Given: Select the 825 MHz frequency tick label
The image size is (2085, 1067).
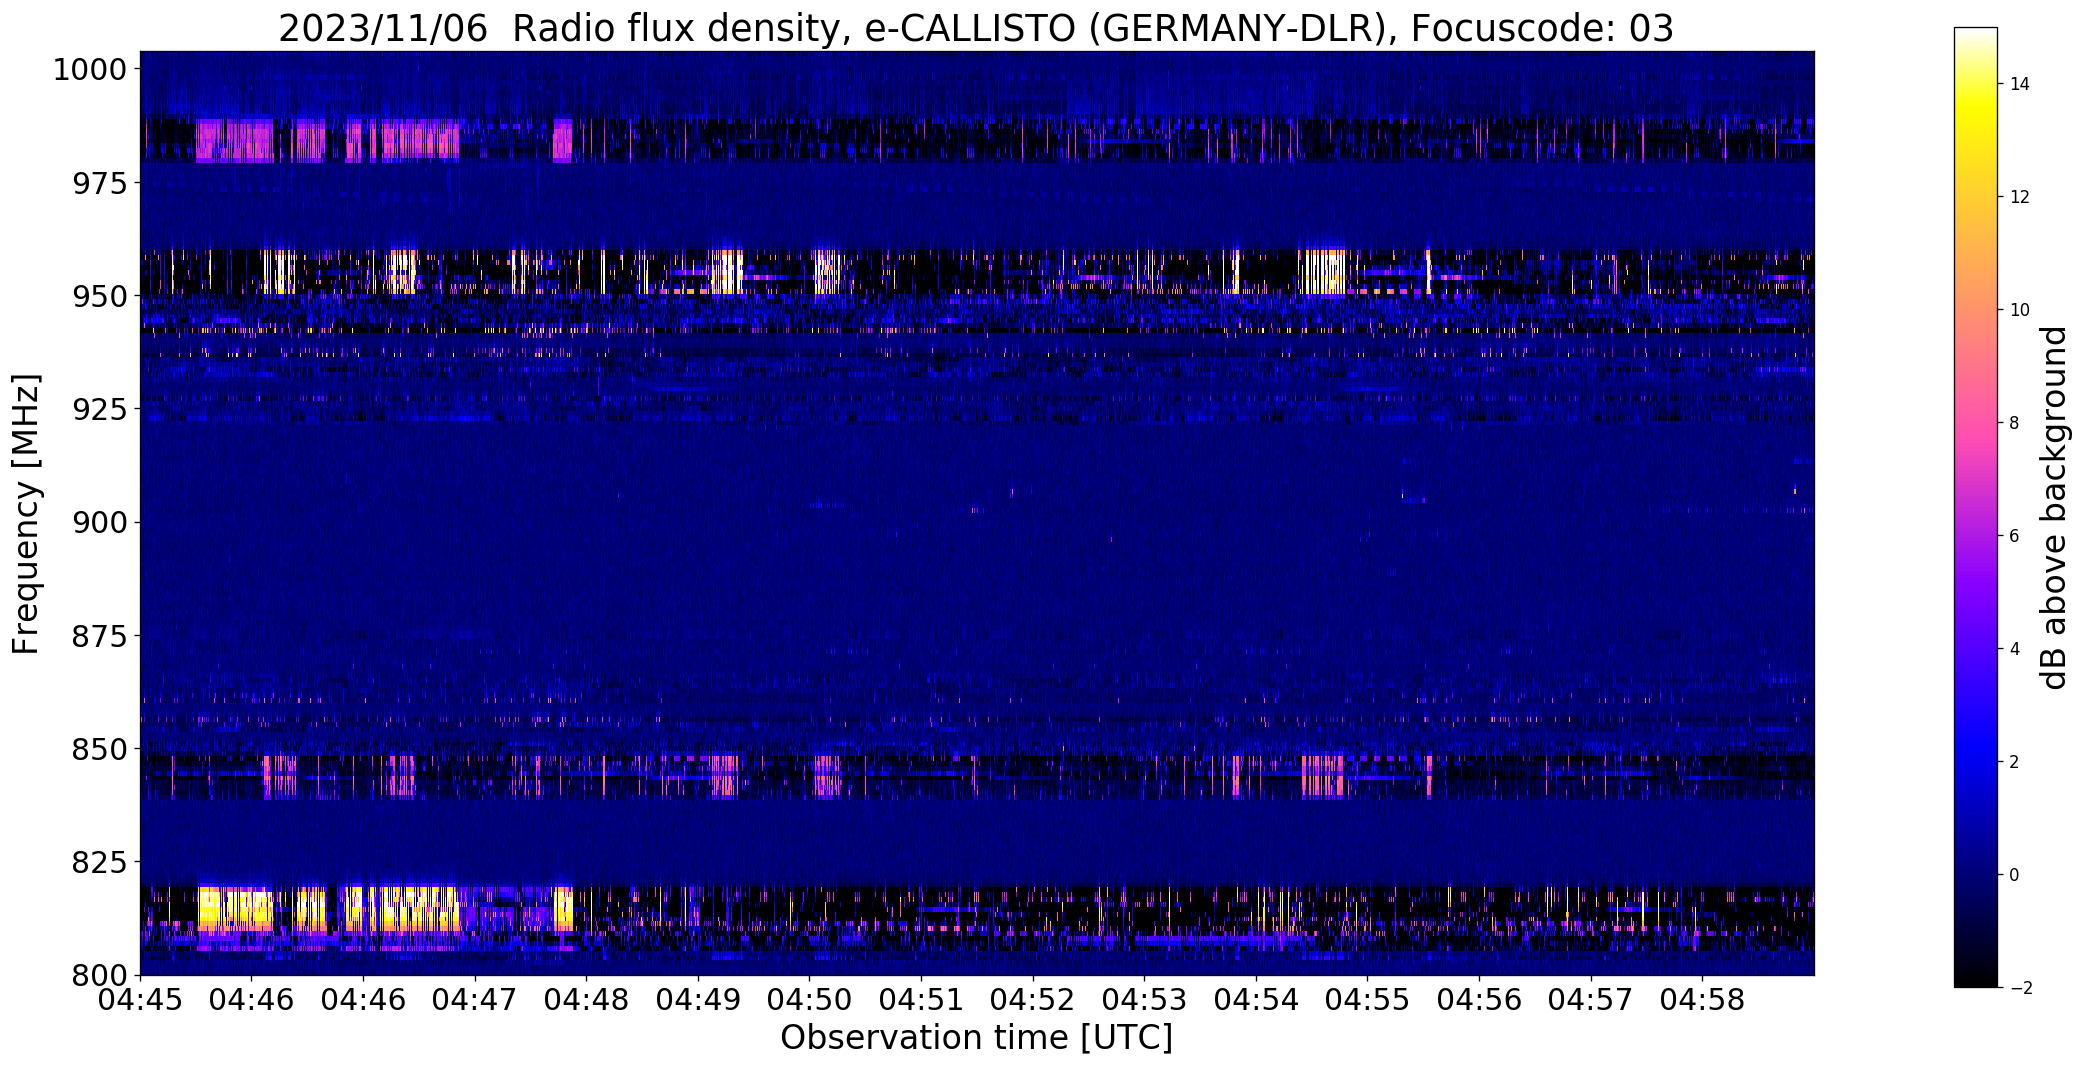Looking at the screenshot, I should pyautogui.click(x=99, y=862).
